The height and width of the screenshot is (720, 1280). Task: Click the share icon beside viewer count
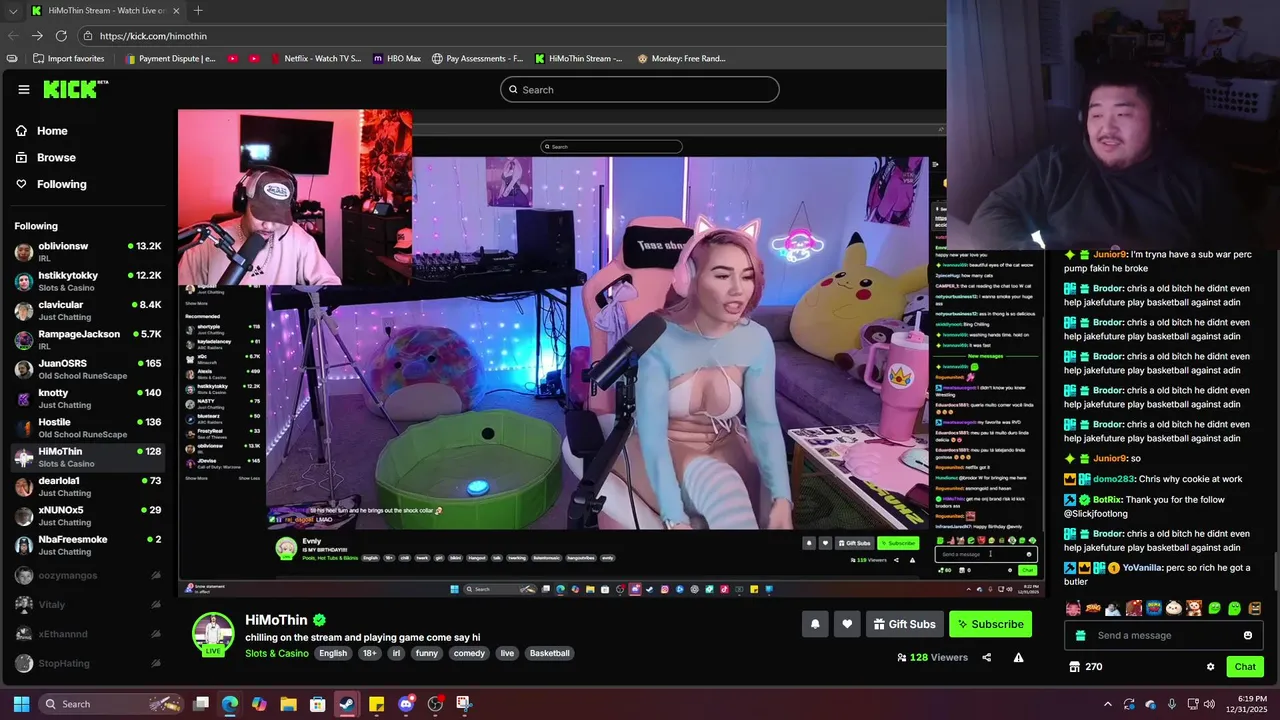[987, 657]
